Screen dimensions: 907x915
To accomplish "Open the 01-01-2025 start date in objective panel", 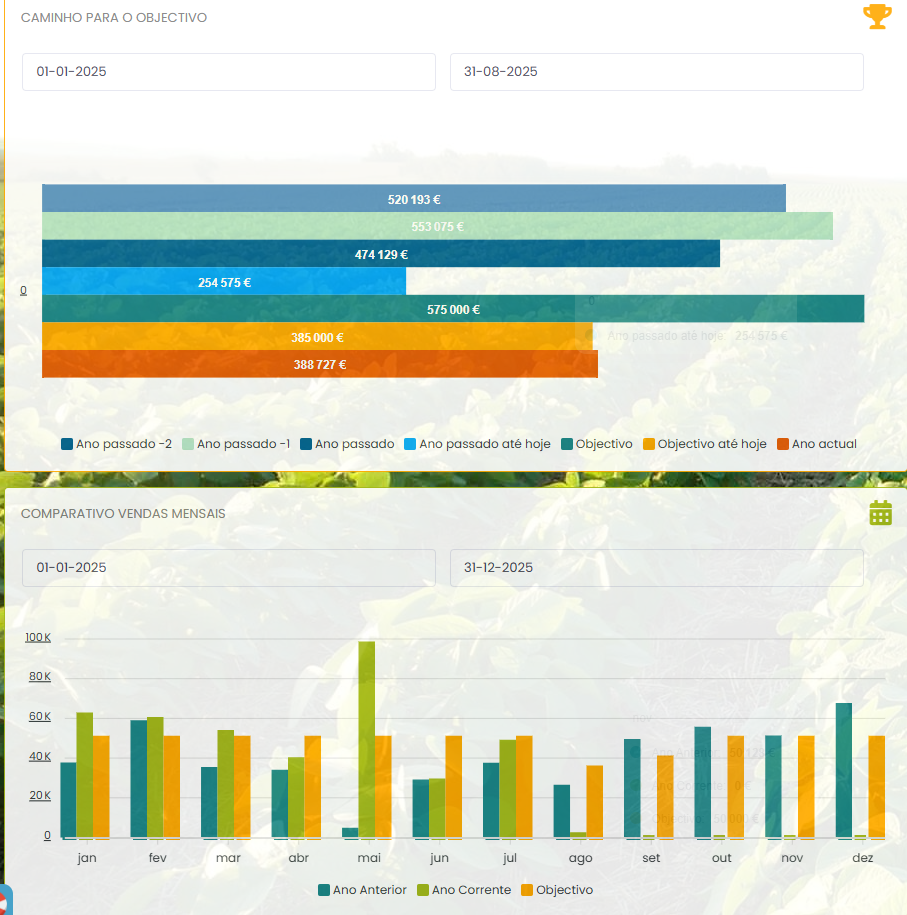I will click(x=228, y=72).
